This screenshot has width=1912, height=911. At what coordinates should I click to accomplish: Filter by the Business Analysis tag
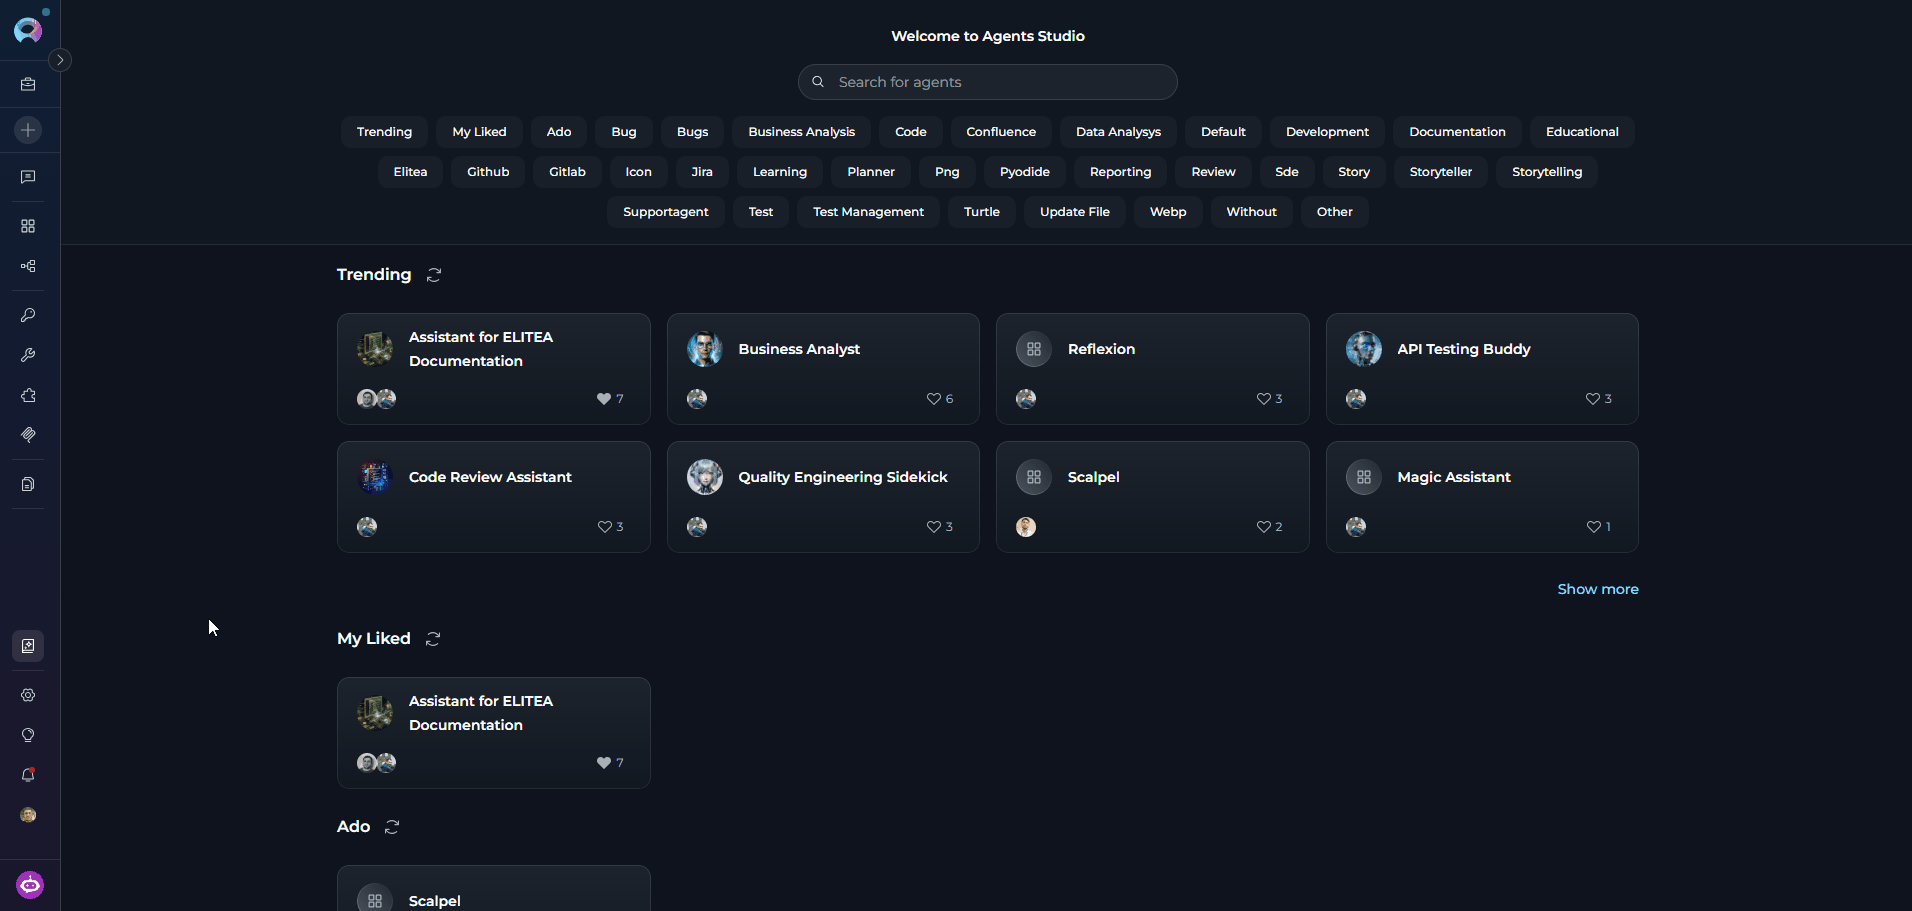(x=801, y=132)
